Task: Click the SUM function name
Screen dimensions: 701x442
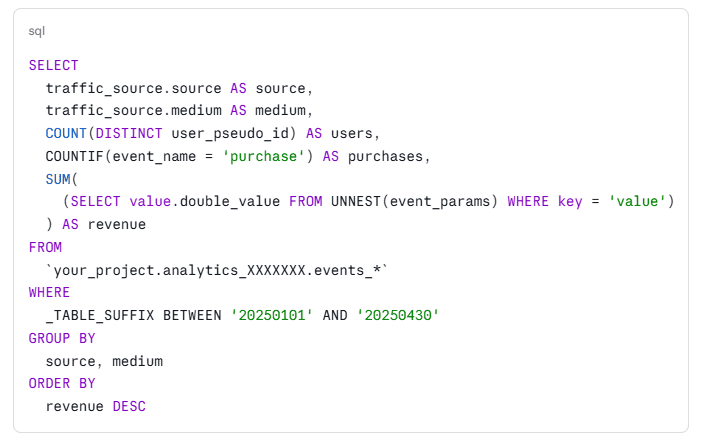Action: 58,179
